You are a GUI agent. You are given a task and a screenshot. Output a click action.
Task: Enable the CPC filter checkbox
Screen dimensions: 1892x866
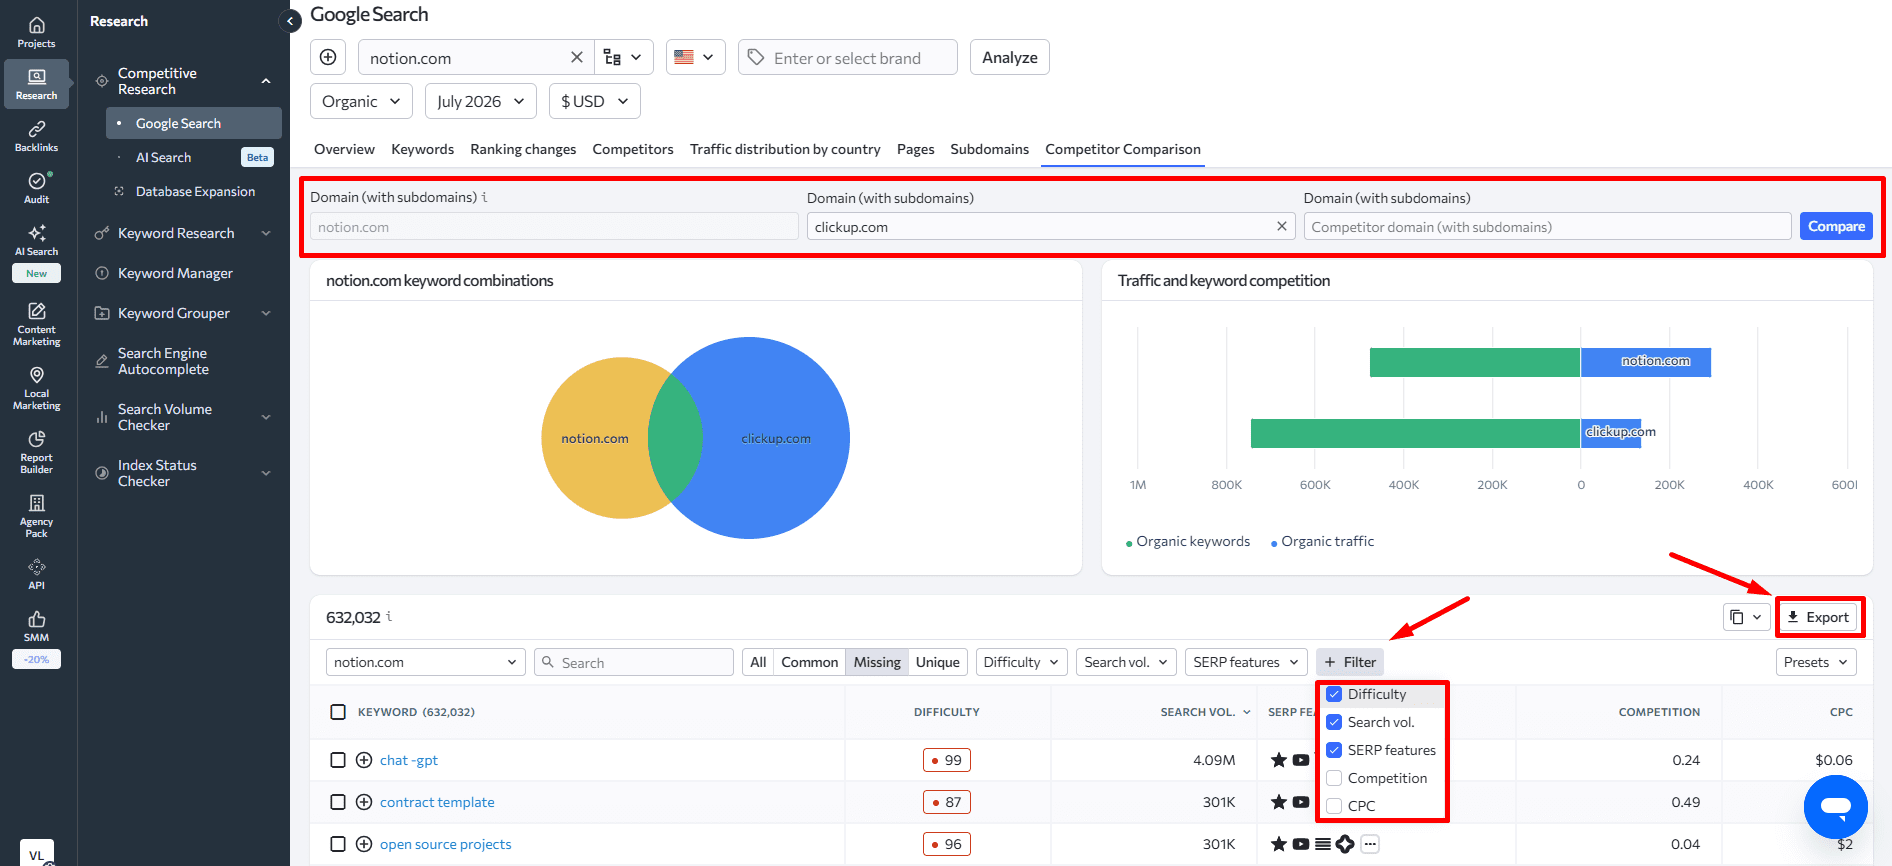[x=1334, y=806]
